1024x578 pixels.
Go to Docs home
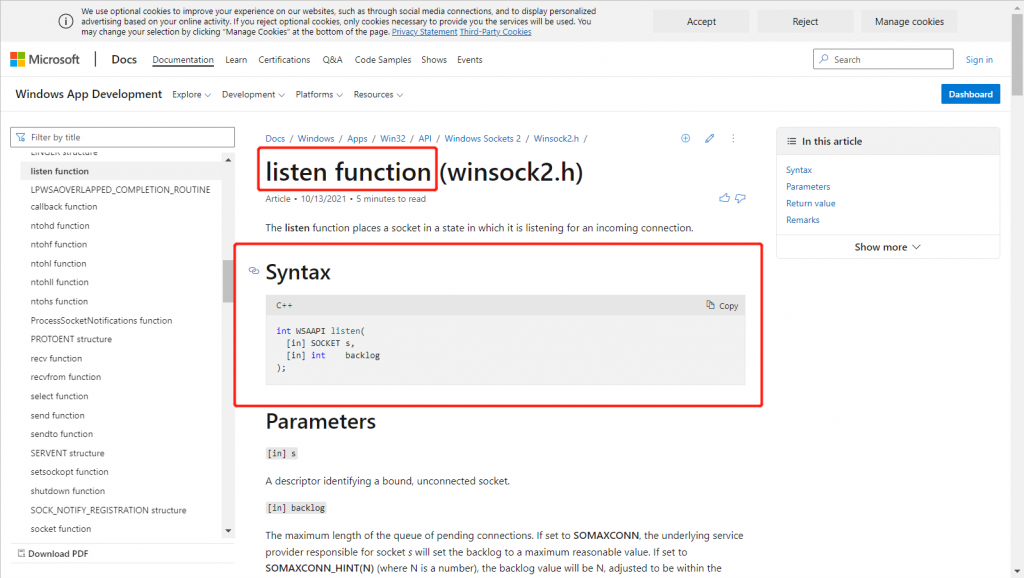coord(124,59)
